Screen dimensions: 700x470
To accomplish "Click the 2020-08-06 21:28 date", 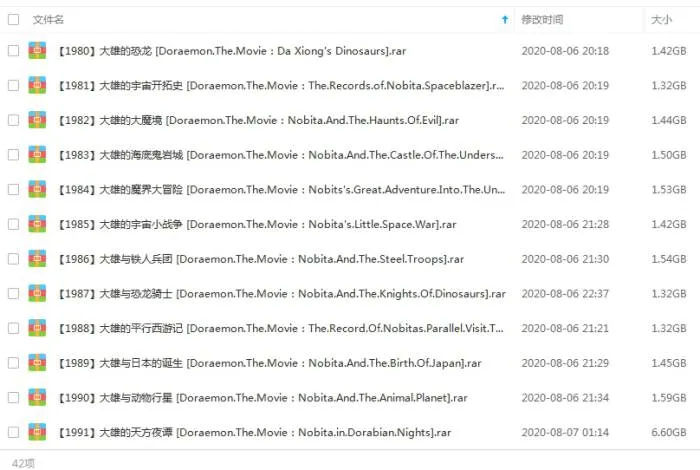I will pos(565,224).
